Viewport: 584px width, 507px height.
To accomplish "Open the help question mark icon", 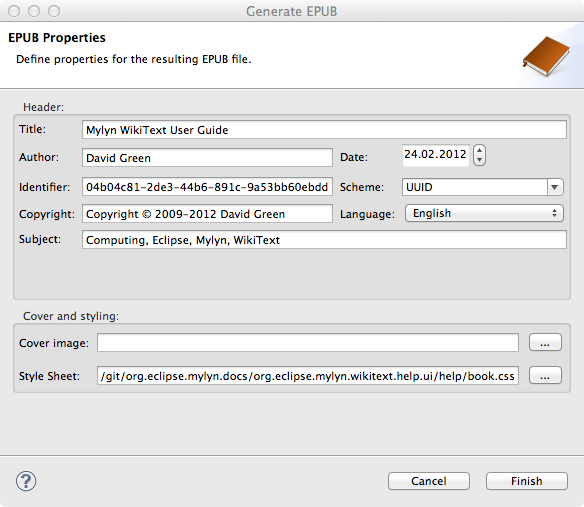I will click(26, 481).
